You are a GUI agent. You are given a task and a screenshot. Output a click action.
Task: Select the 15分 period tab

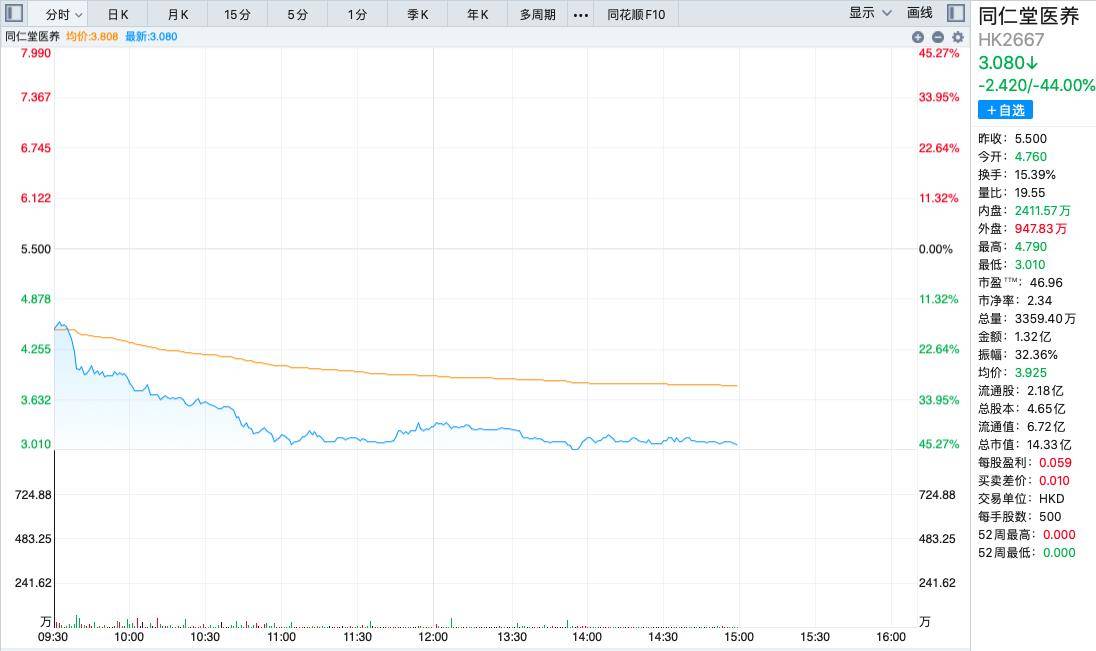click(237, 14)
